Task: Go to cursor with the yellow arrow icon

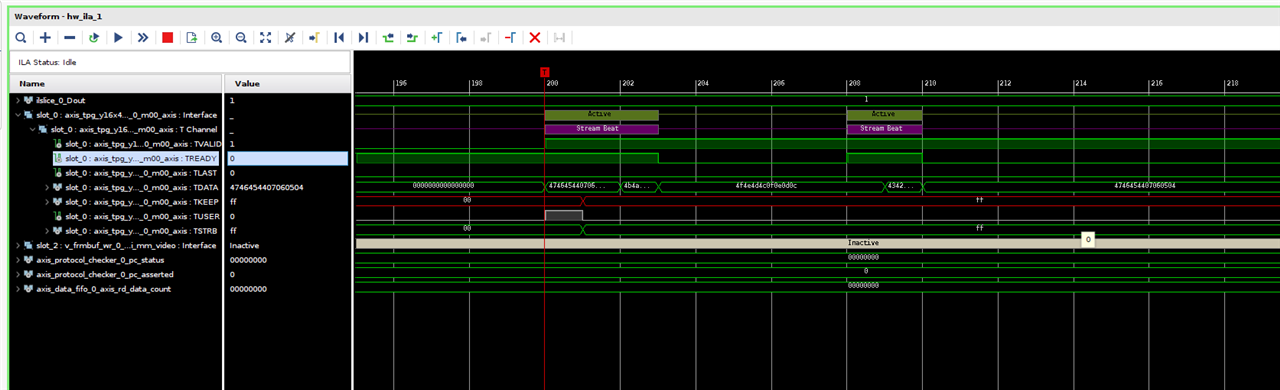Action: (314, 37)
